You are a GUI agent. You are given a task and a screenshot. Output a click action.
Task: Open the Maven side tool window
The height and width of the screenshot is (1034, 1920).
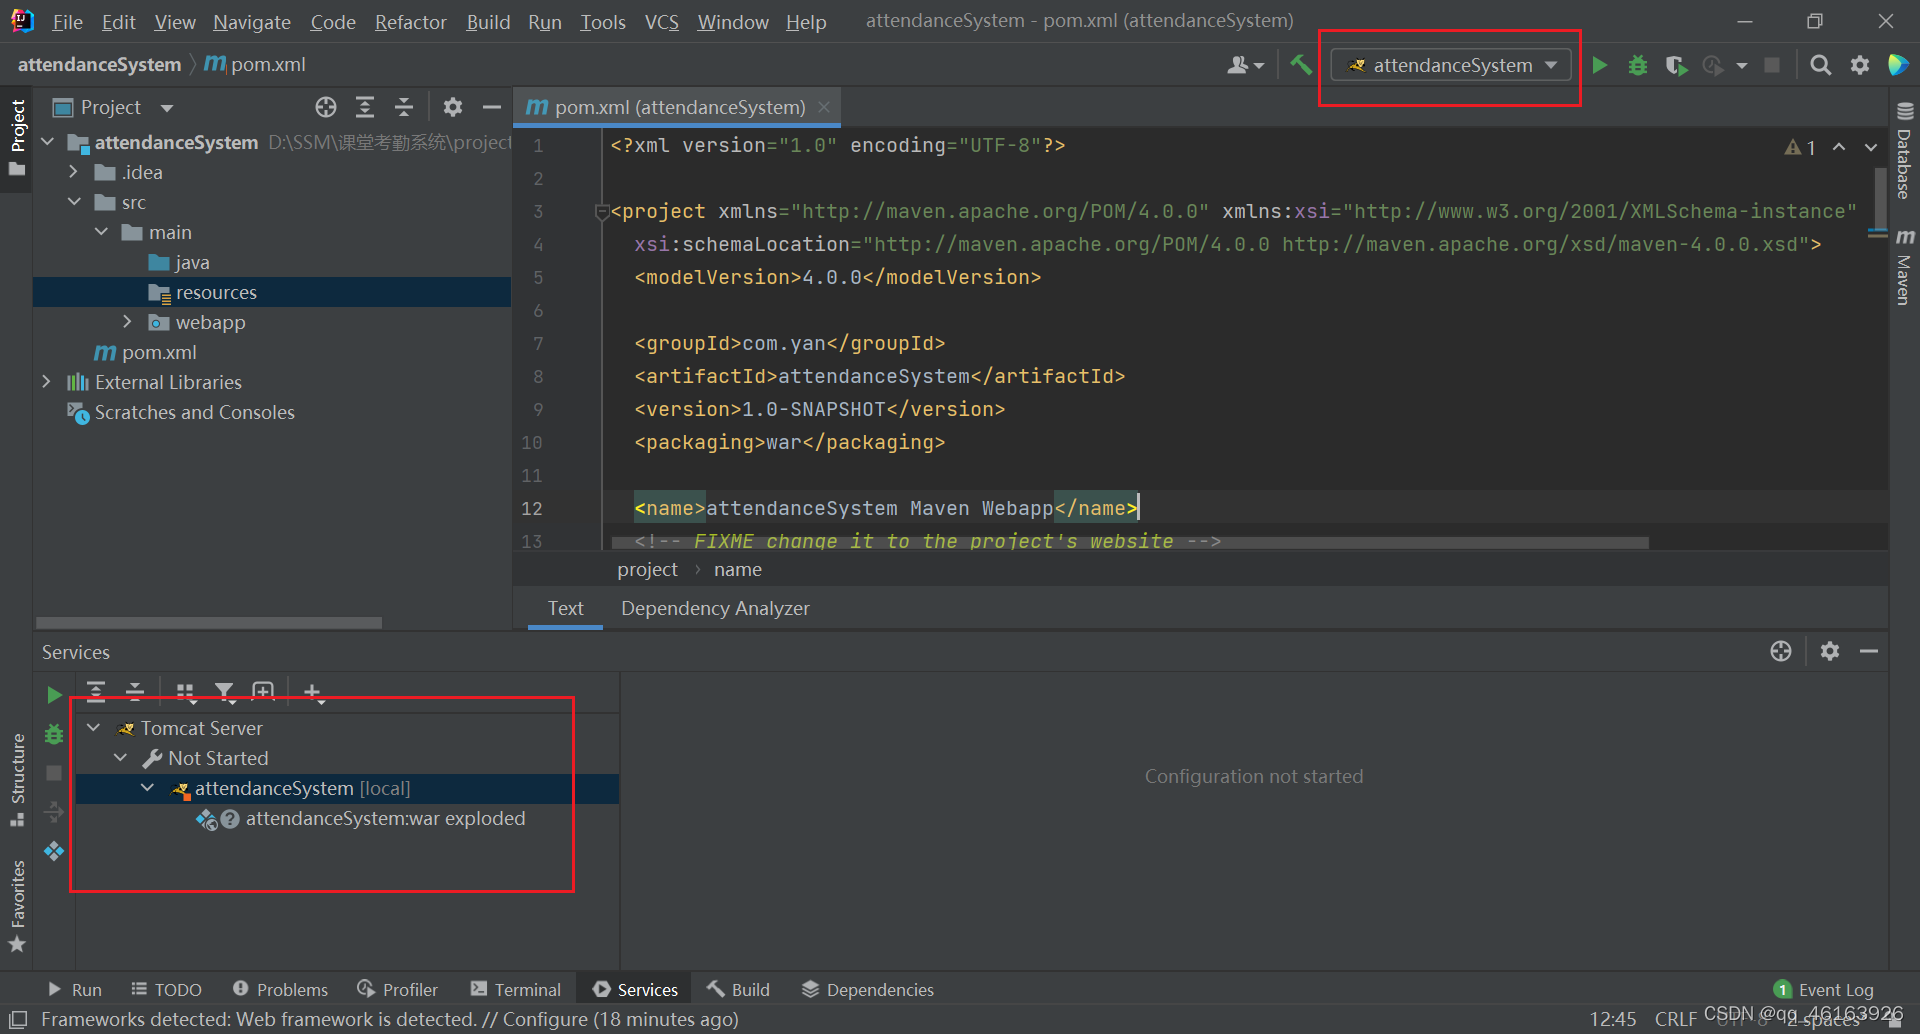1904,268
